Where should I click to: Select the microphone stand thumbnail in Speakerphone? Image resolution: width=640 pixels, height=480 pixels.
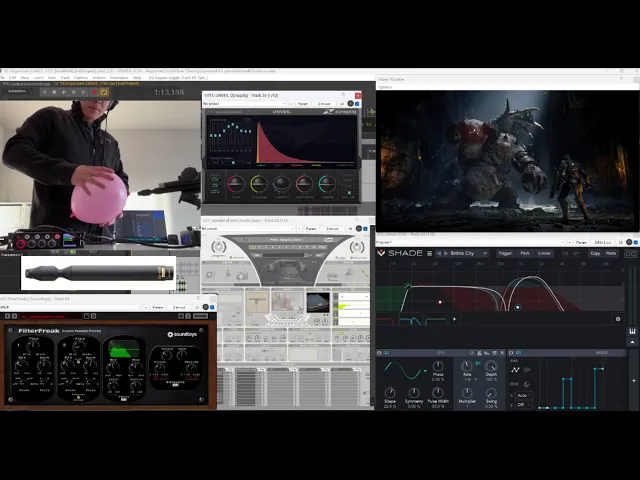257,302
